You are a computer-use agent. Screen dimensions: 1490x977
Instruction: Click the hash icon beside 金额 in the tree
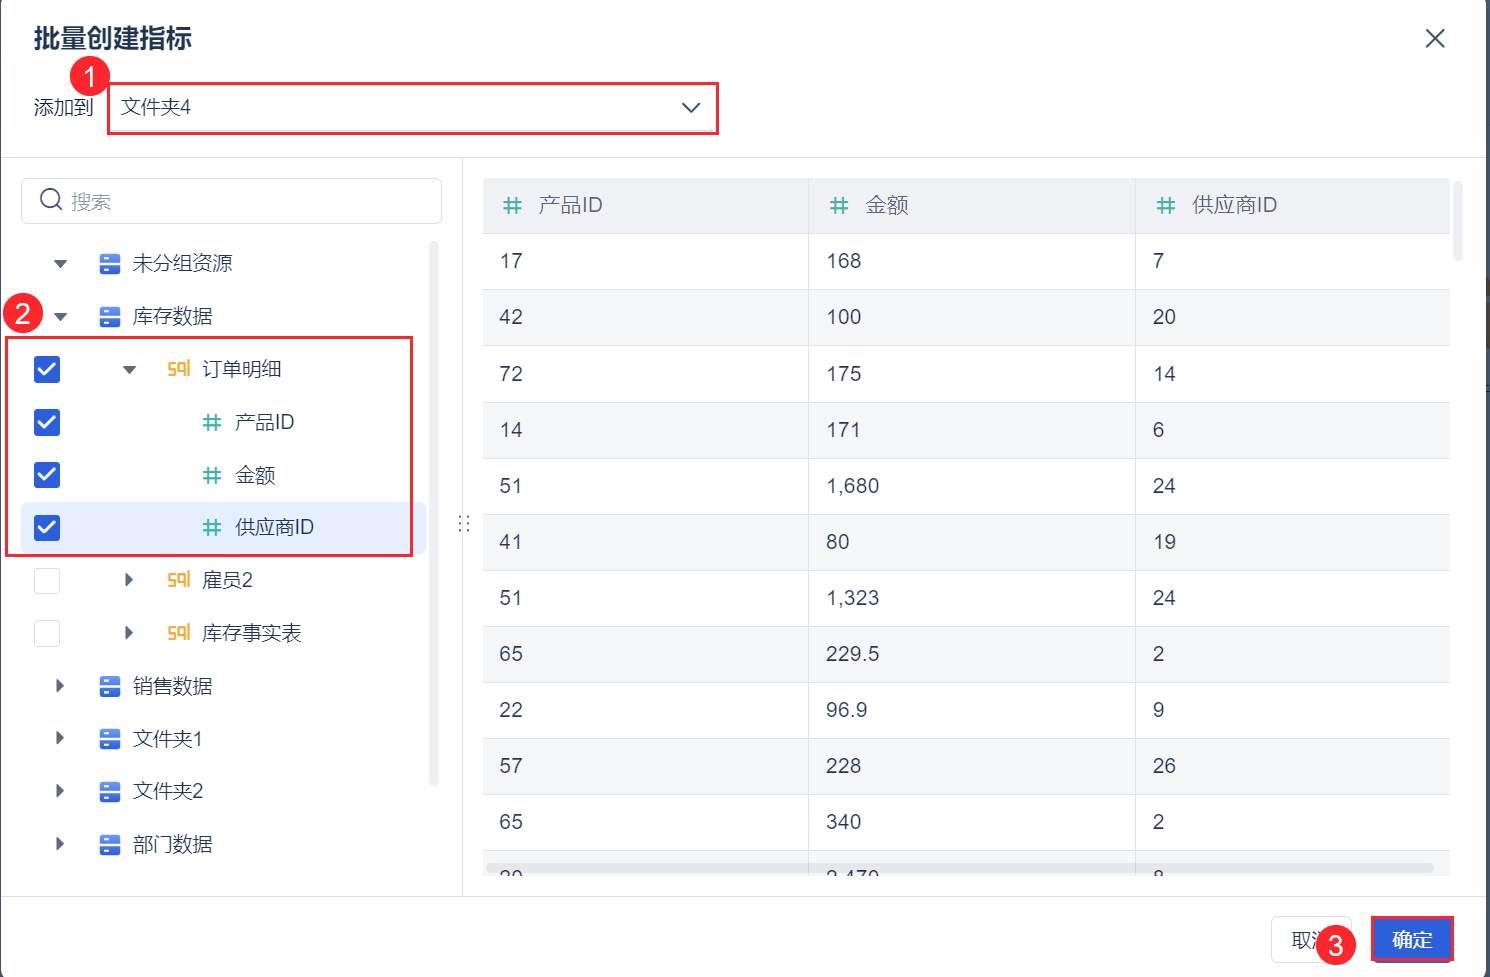click(212, 475)
